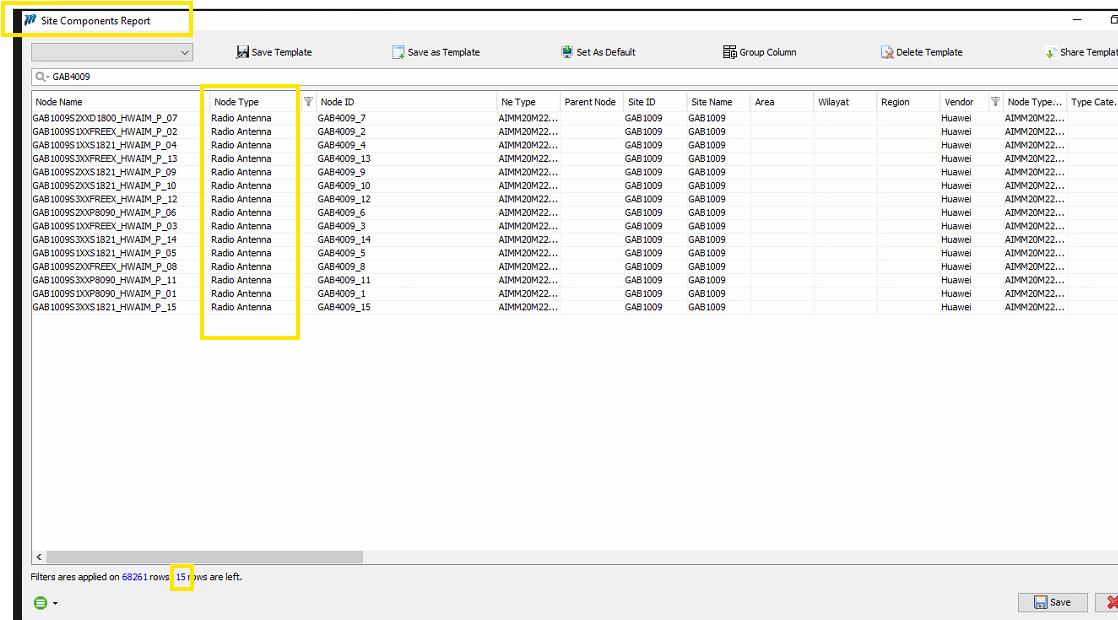1118x620 pixels.
Task: Expand the search magnifier options dropdown
Action: tap(43, 77)
